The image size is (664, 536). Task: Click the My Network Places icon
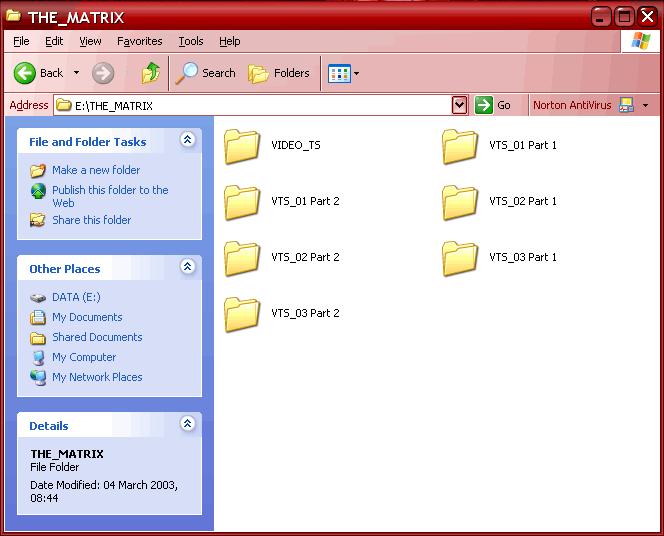pyautogui.click(x=38, y=378)
